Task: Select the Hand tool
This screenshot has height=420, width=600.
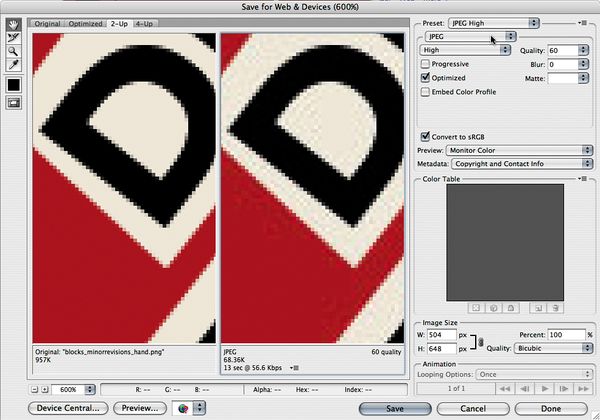Action: pos(14,23)
